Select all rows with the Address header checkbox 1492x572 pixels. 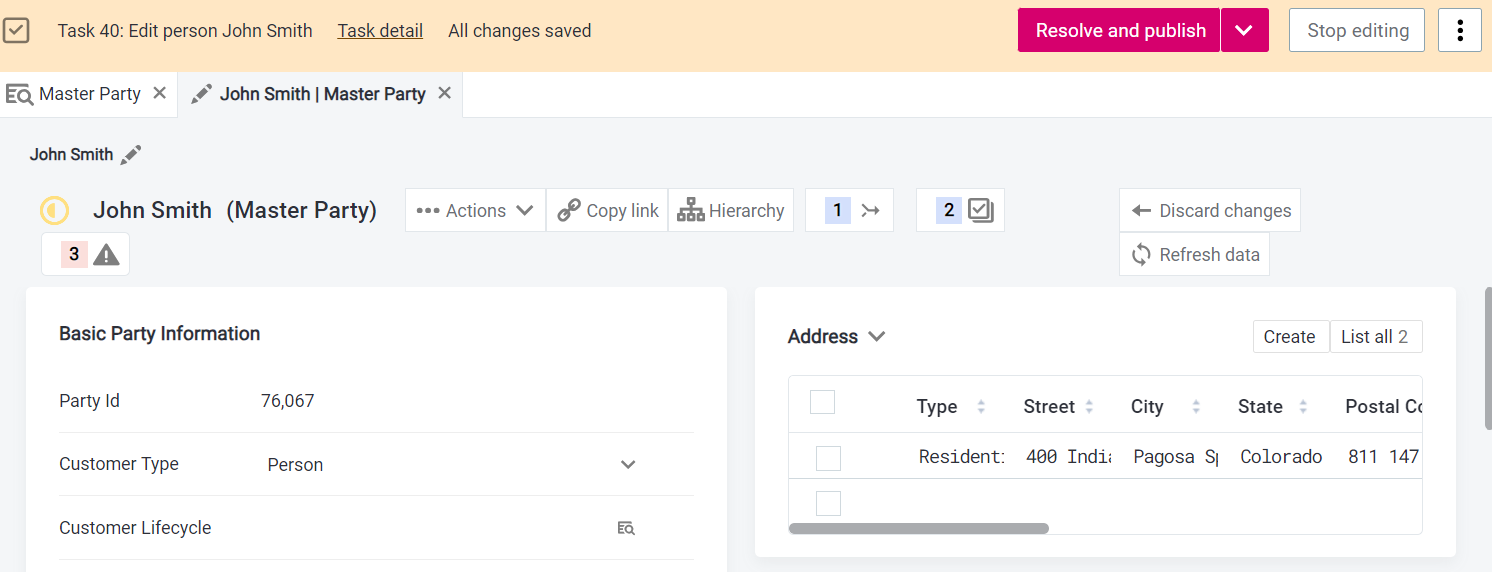[822, 402]
